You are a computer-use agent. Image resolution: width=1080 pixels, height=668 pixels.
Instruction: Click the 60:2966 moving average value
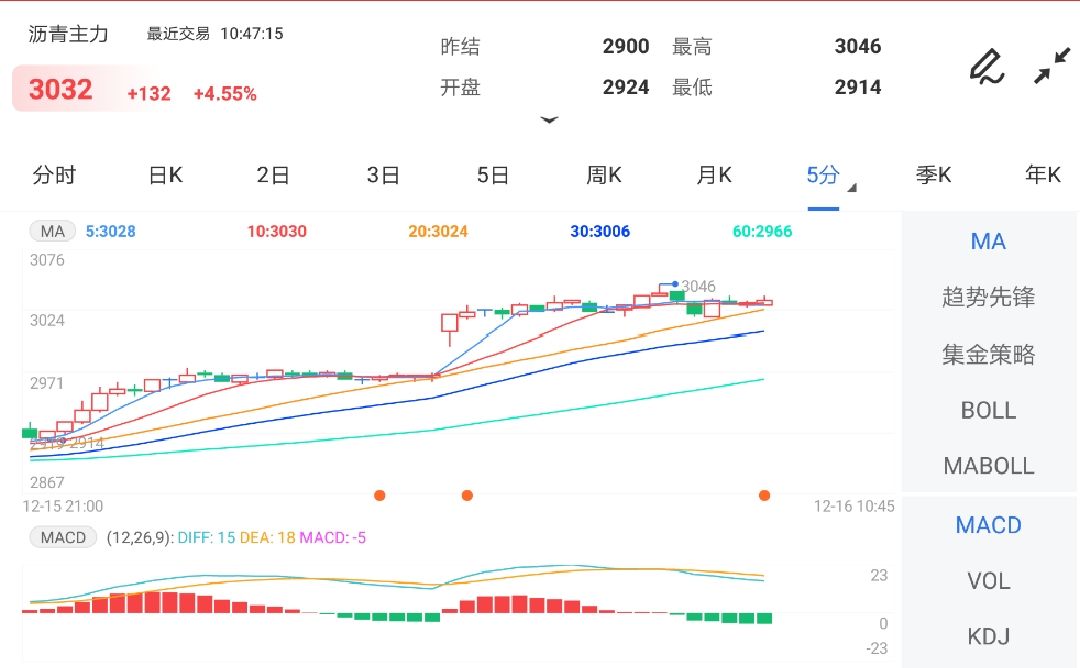click(x=762, y=231)
